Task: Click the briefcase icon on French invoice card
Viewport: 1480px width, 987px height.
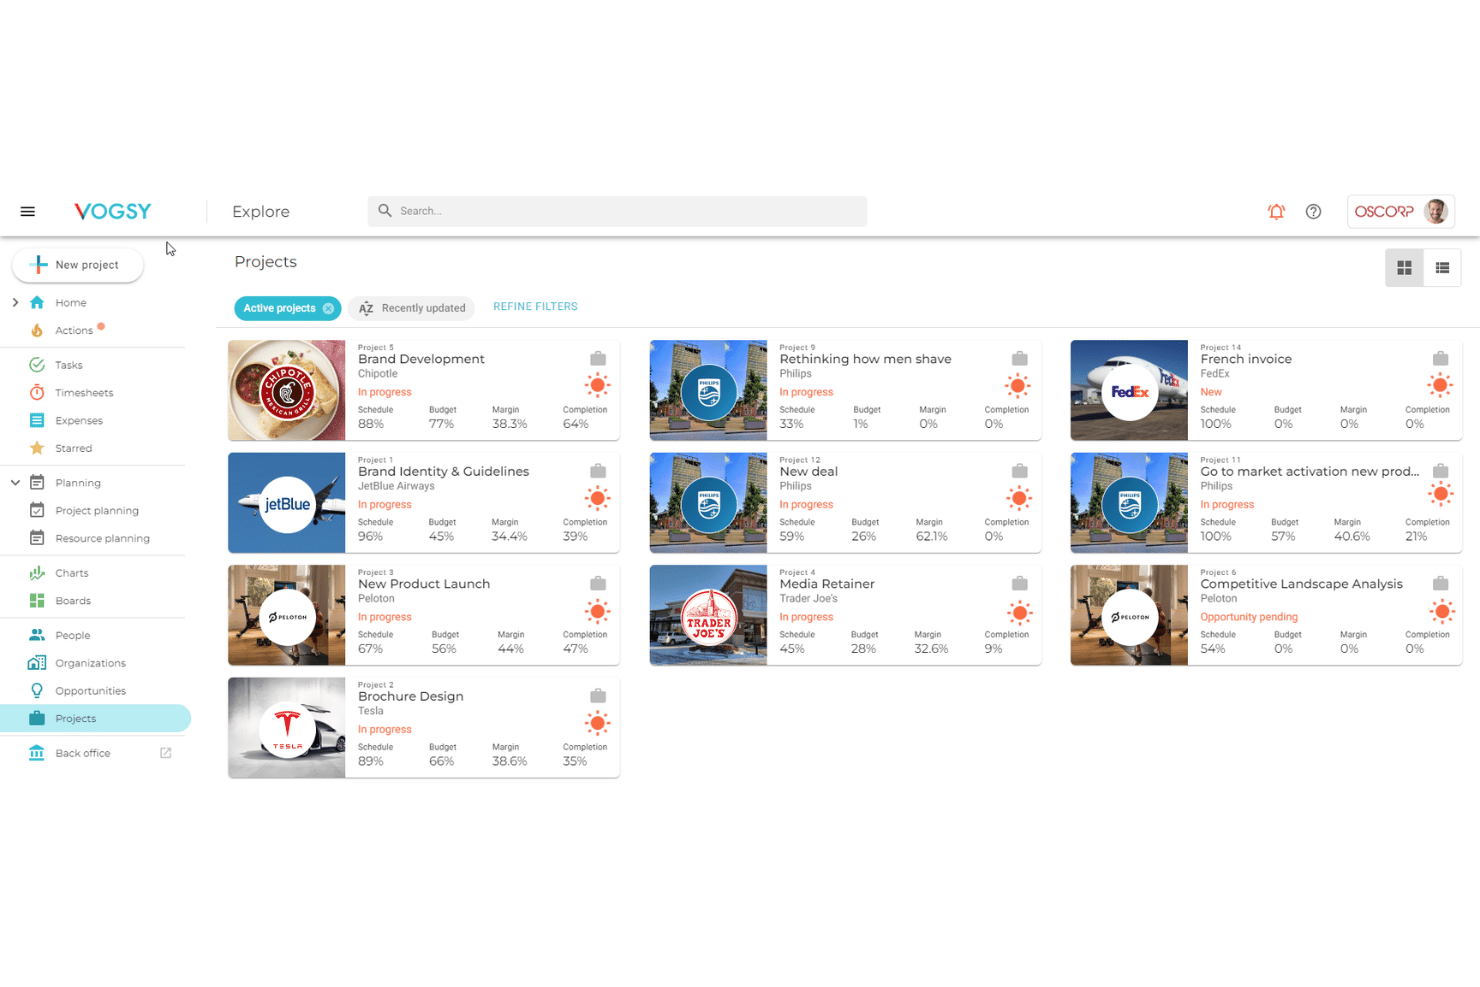Action: coord(1440,359)
